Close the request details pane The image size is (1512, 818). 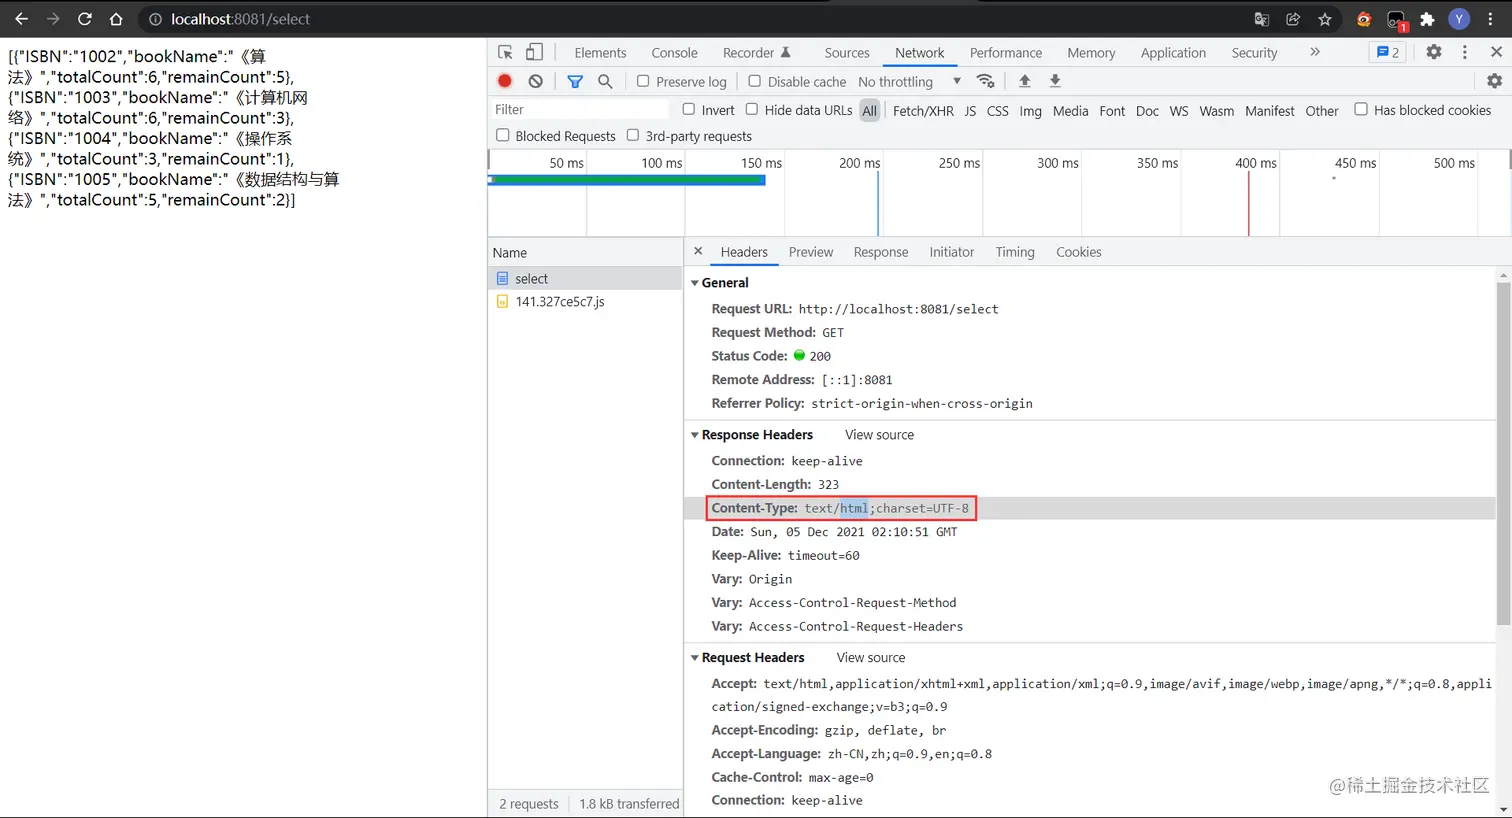[x=698, y=251]
